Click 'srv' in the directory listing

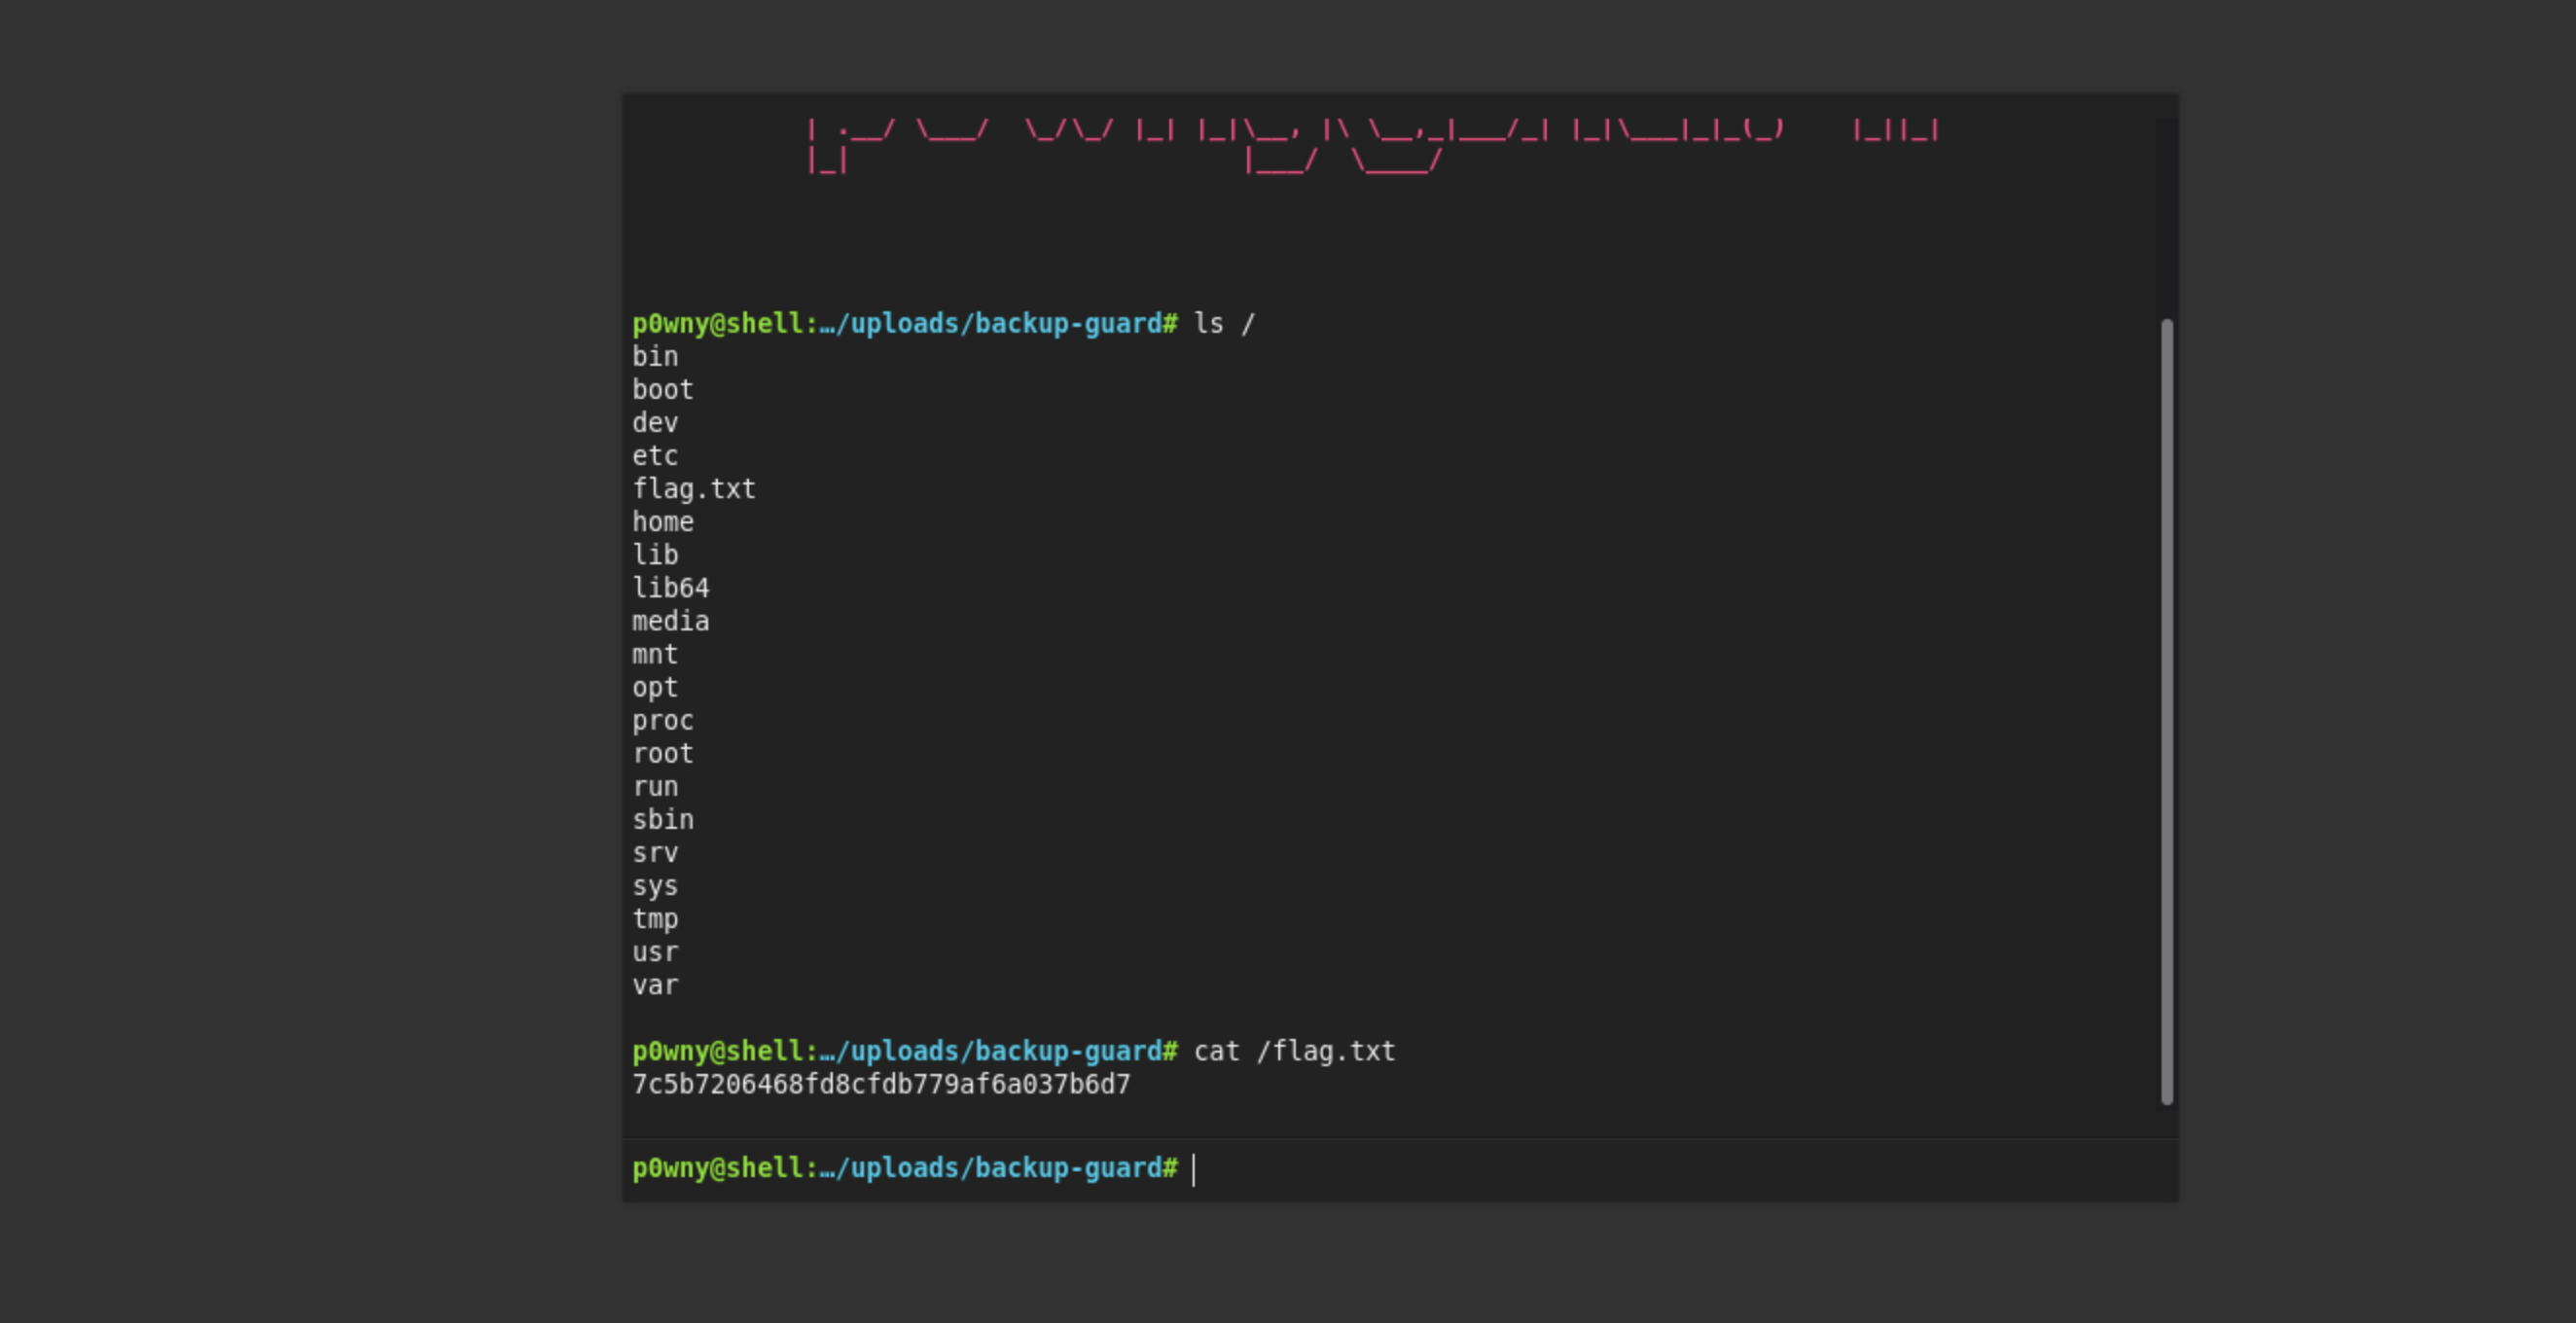point(655,853)
